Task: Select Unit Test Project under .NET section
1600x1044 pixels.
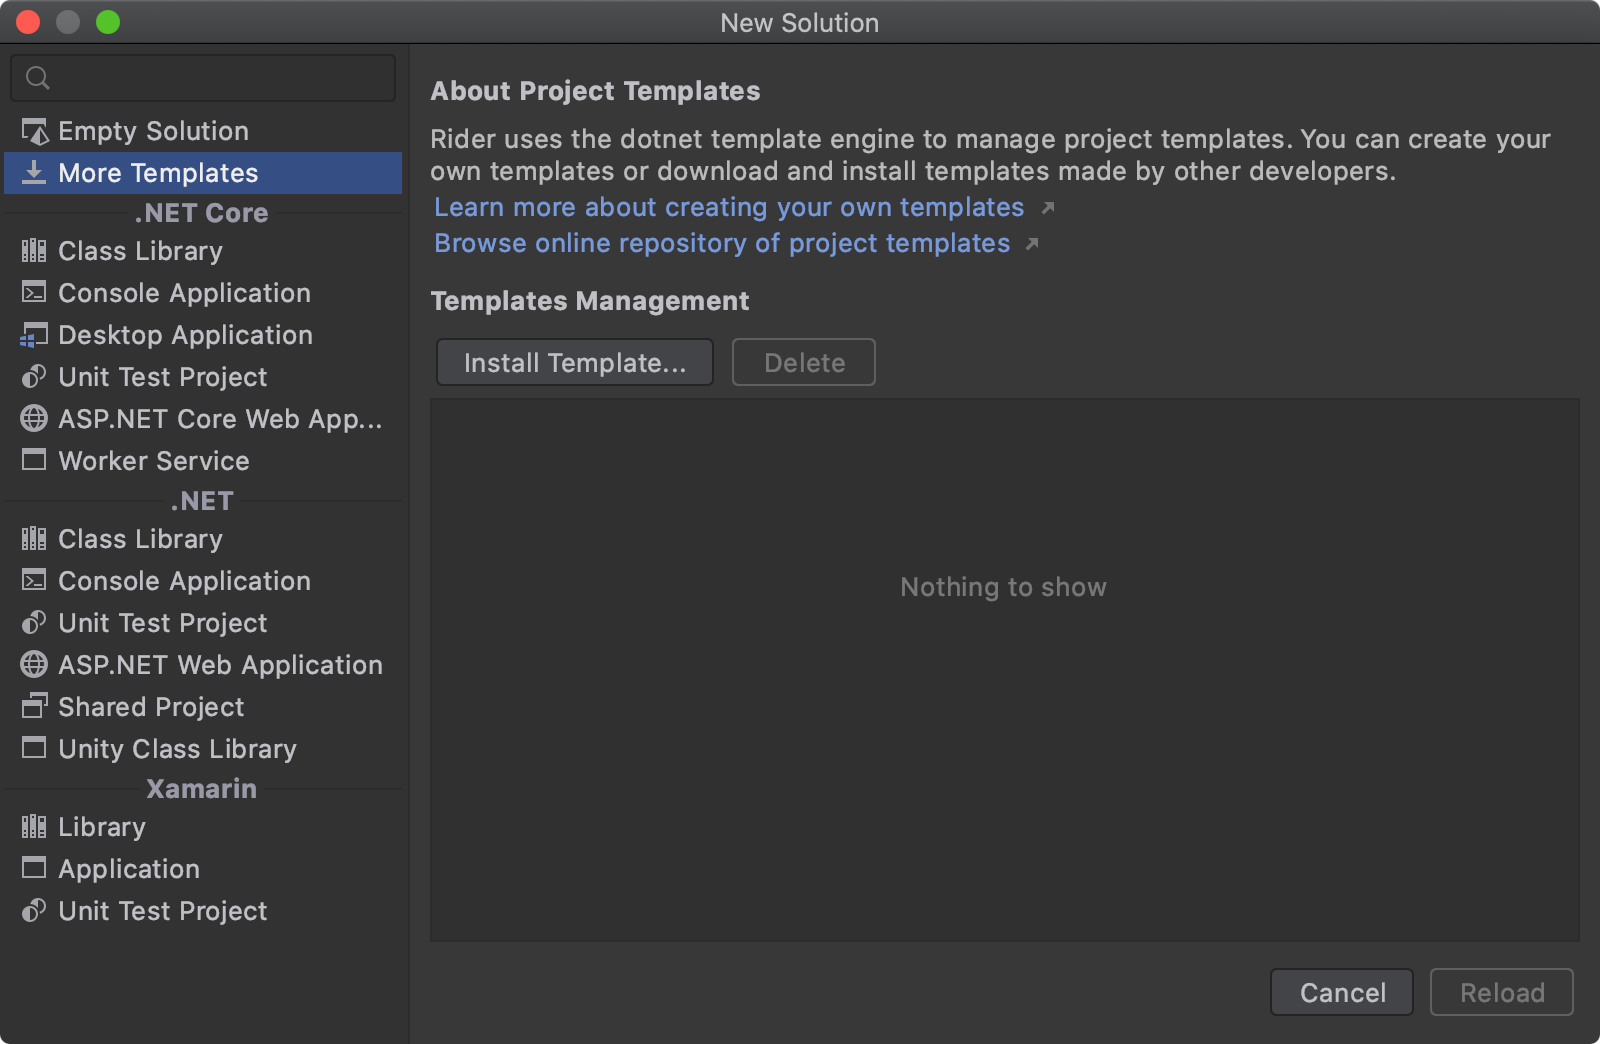Action: point(203,623)
